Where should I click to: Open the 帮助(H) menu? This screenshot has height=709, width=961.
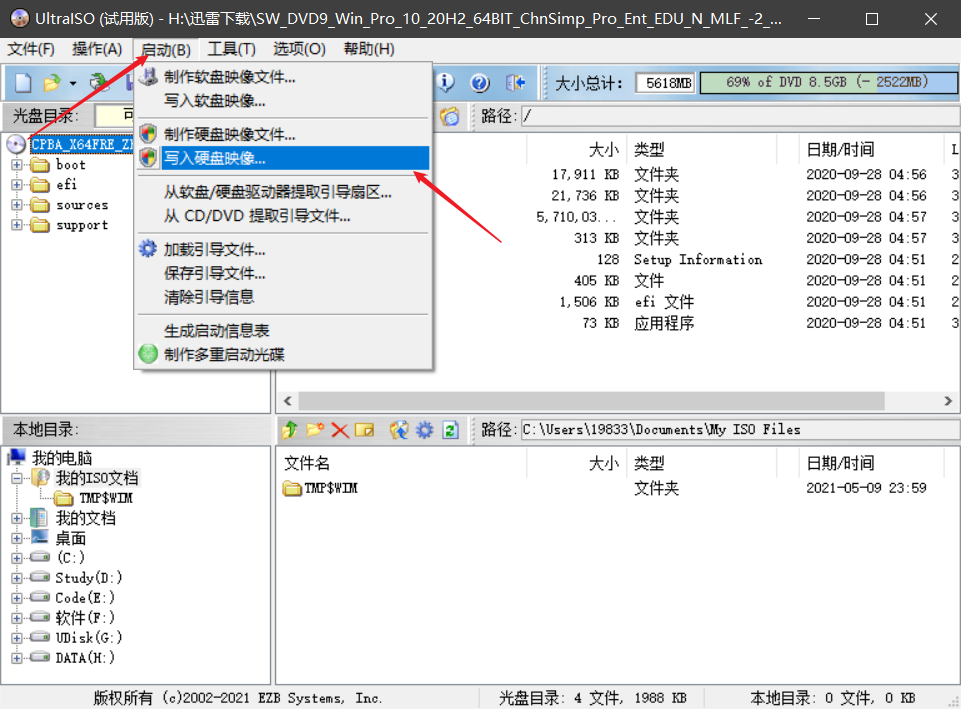click(369, 49)
